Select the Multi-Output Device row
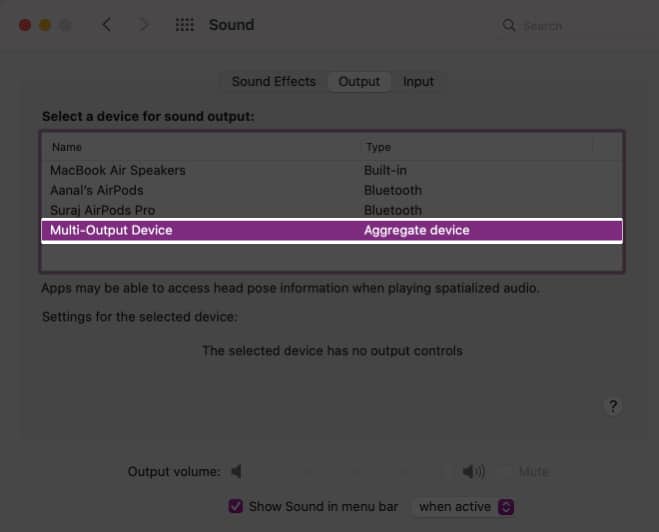659x532 pixels. pos(332,230)
